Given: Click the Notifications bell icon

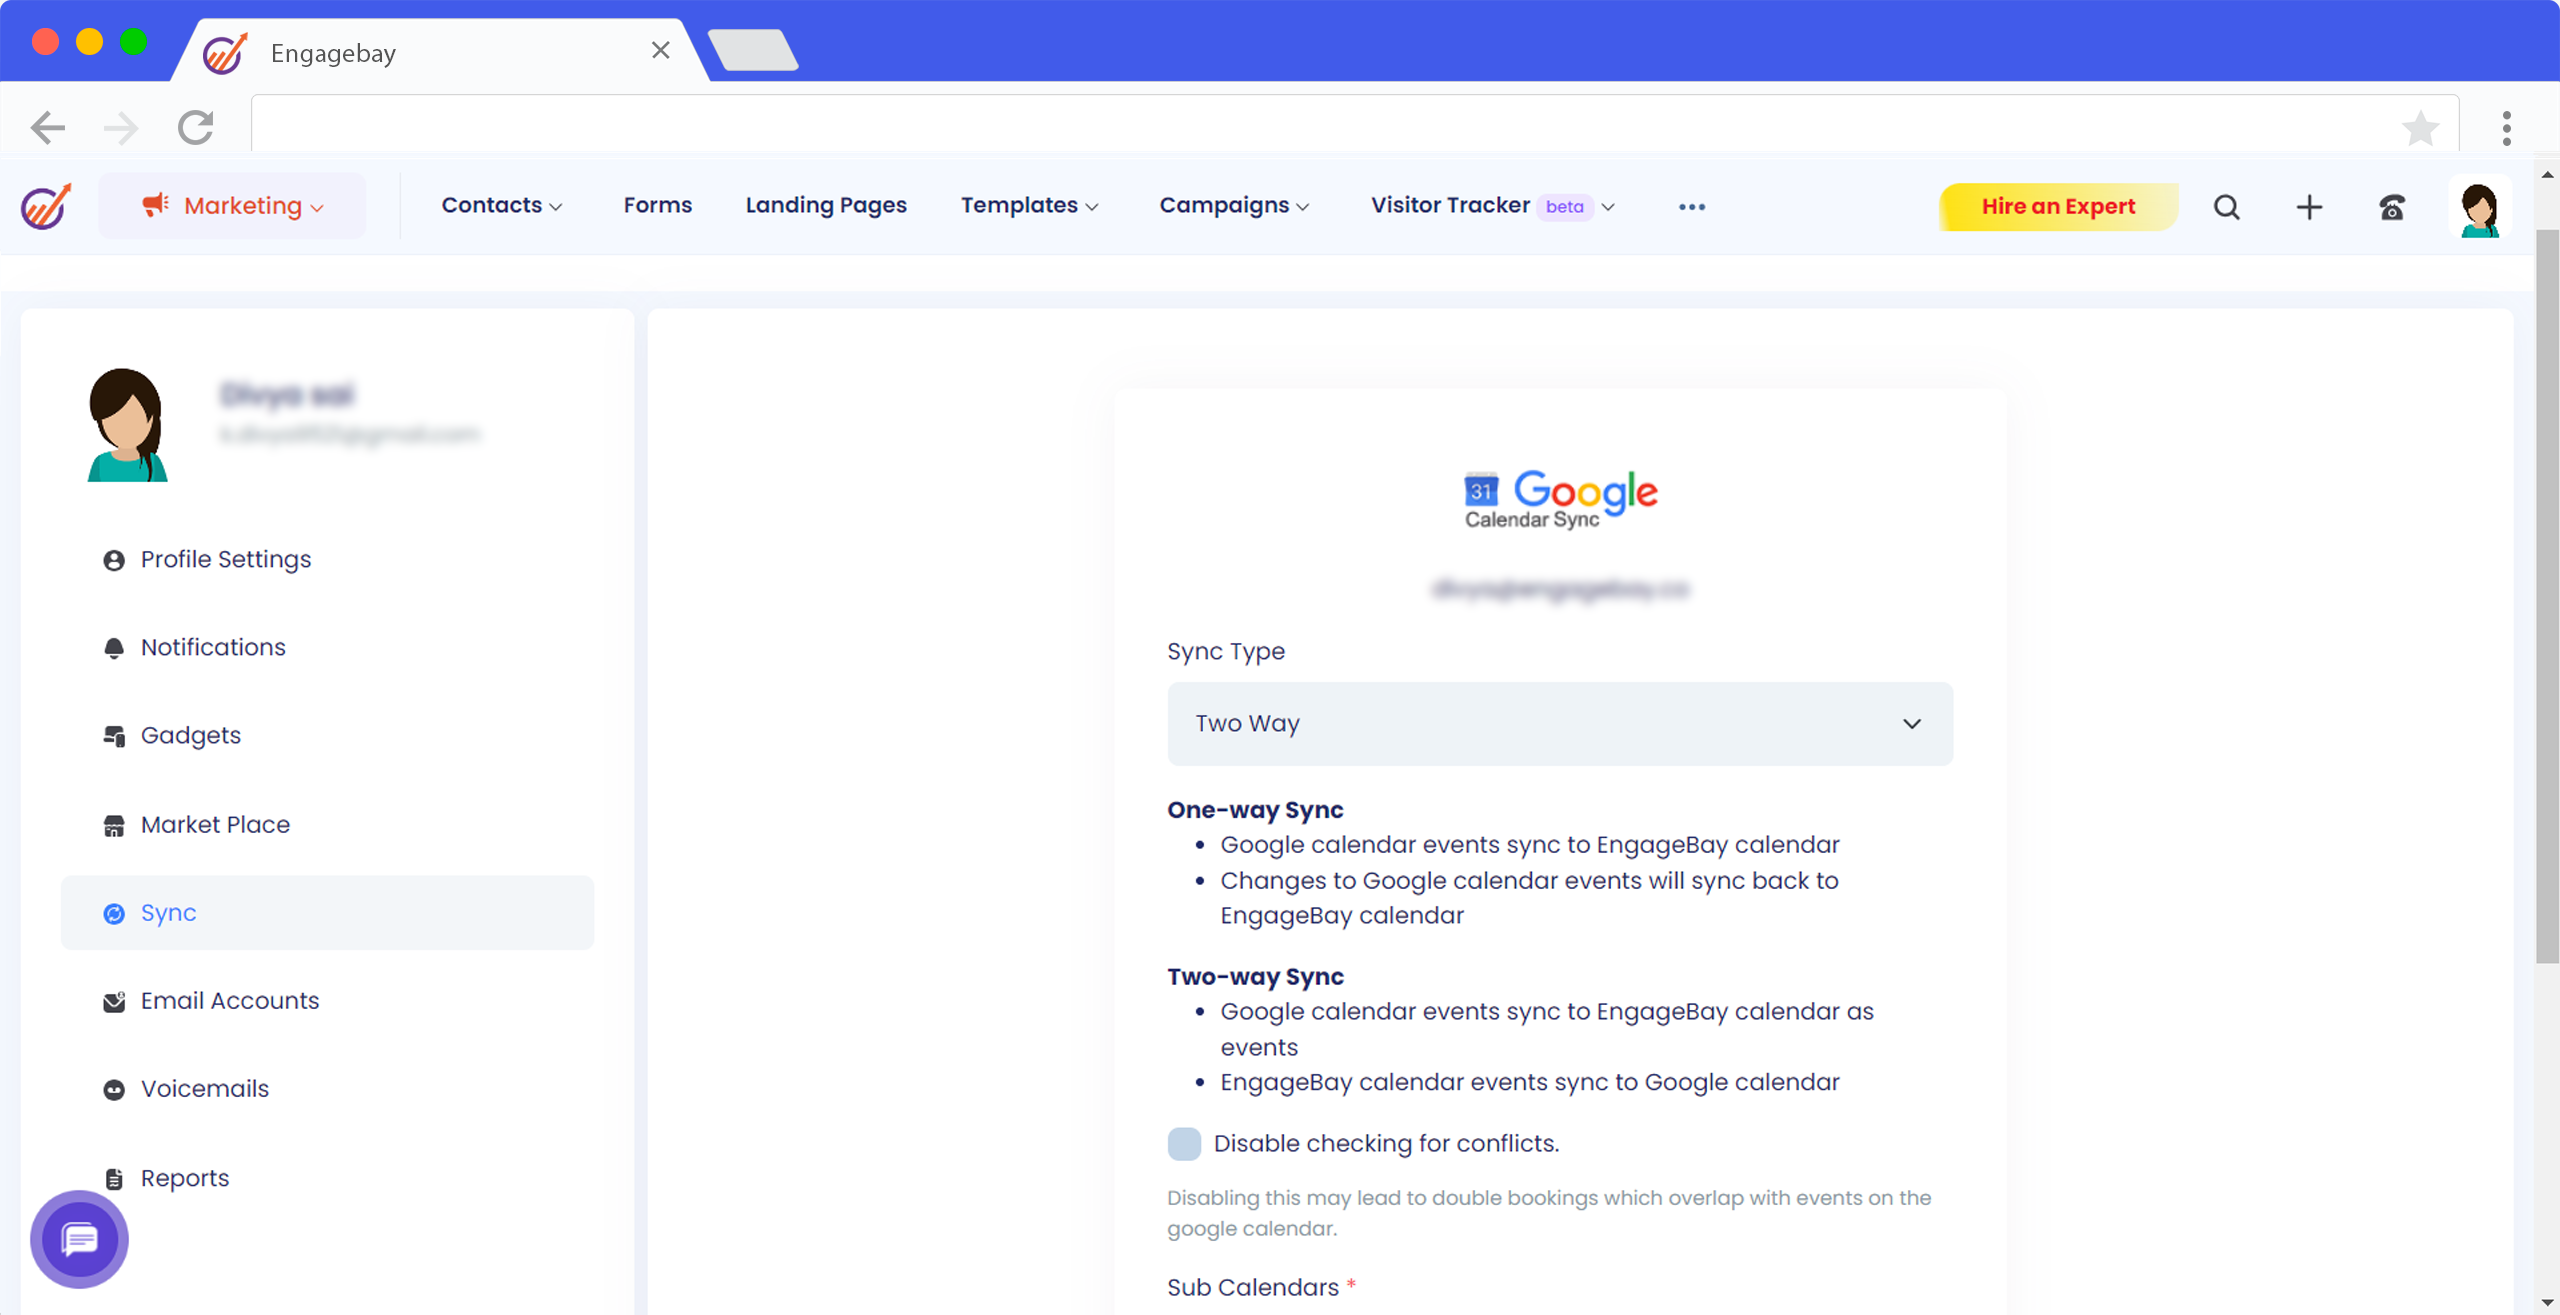Looking at the screenshot, I should tap(114, 648).
